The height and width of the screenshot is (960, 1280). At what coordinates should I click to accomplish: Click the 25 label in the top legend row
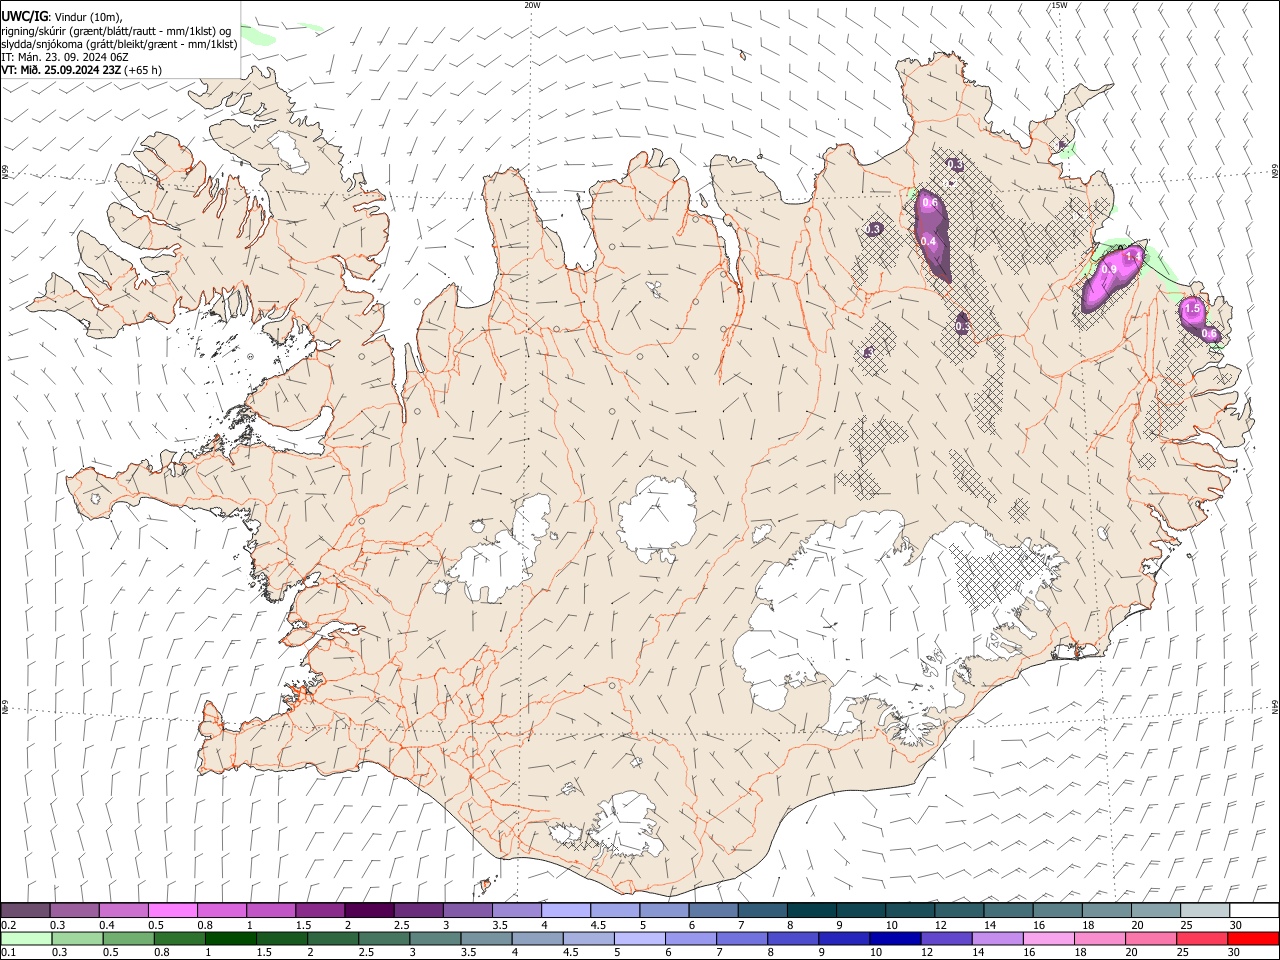(x=1185, y=925)
